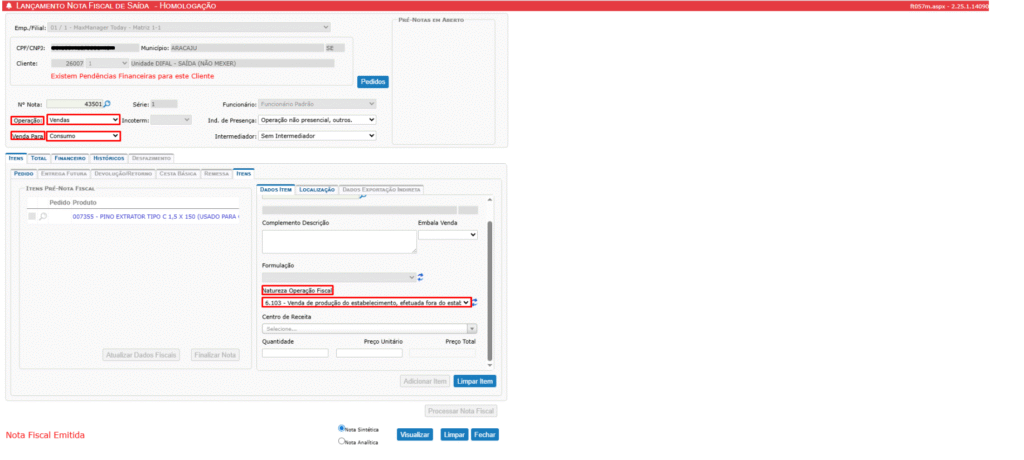This screenshot has height=460, width=1024.
Task: Expand the Centro de Receita selector
Action: (x=369, y=328)
